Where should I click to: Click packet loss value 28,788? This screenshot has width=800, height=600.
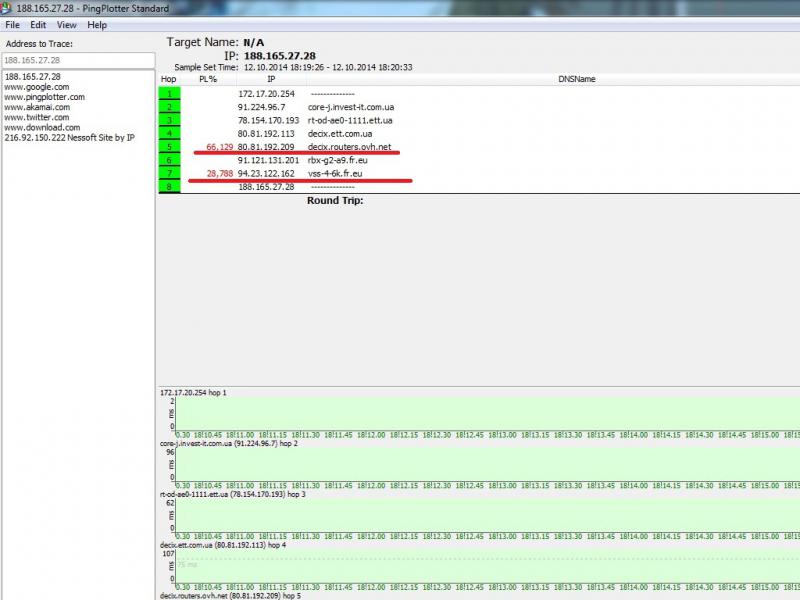coord(219,173)
